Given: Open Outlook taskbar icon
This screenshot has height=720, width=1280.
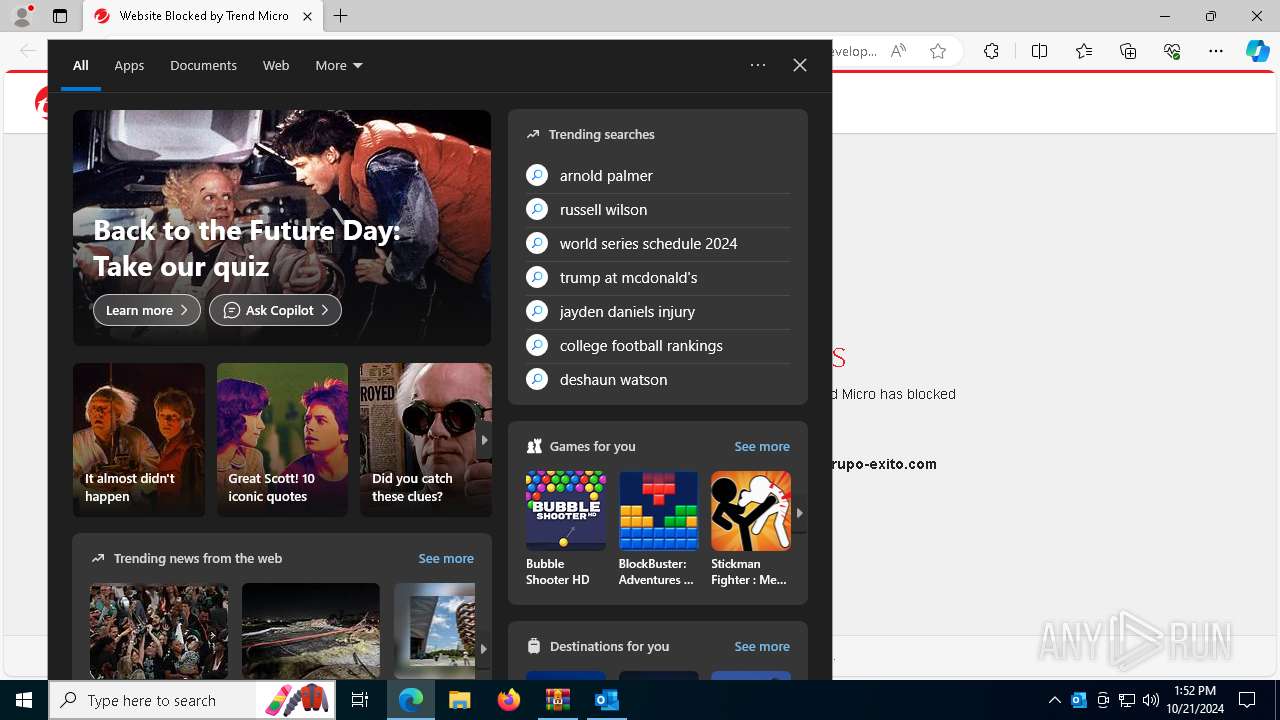Looking at the screenshot, I should (606, 700).
